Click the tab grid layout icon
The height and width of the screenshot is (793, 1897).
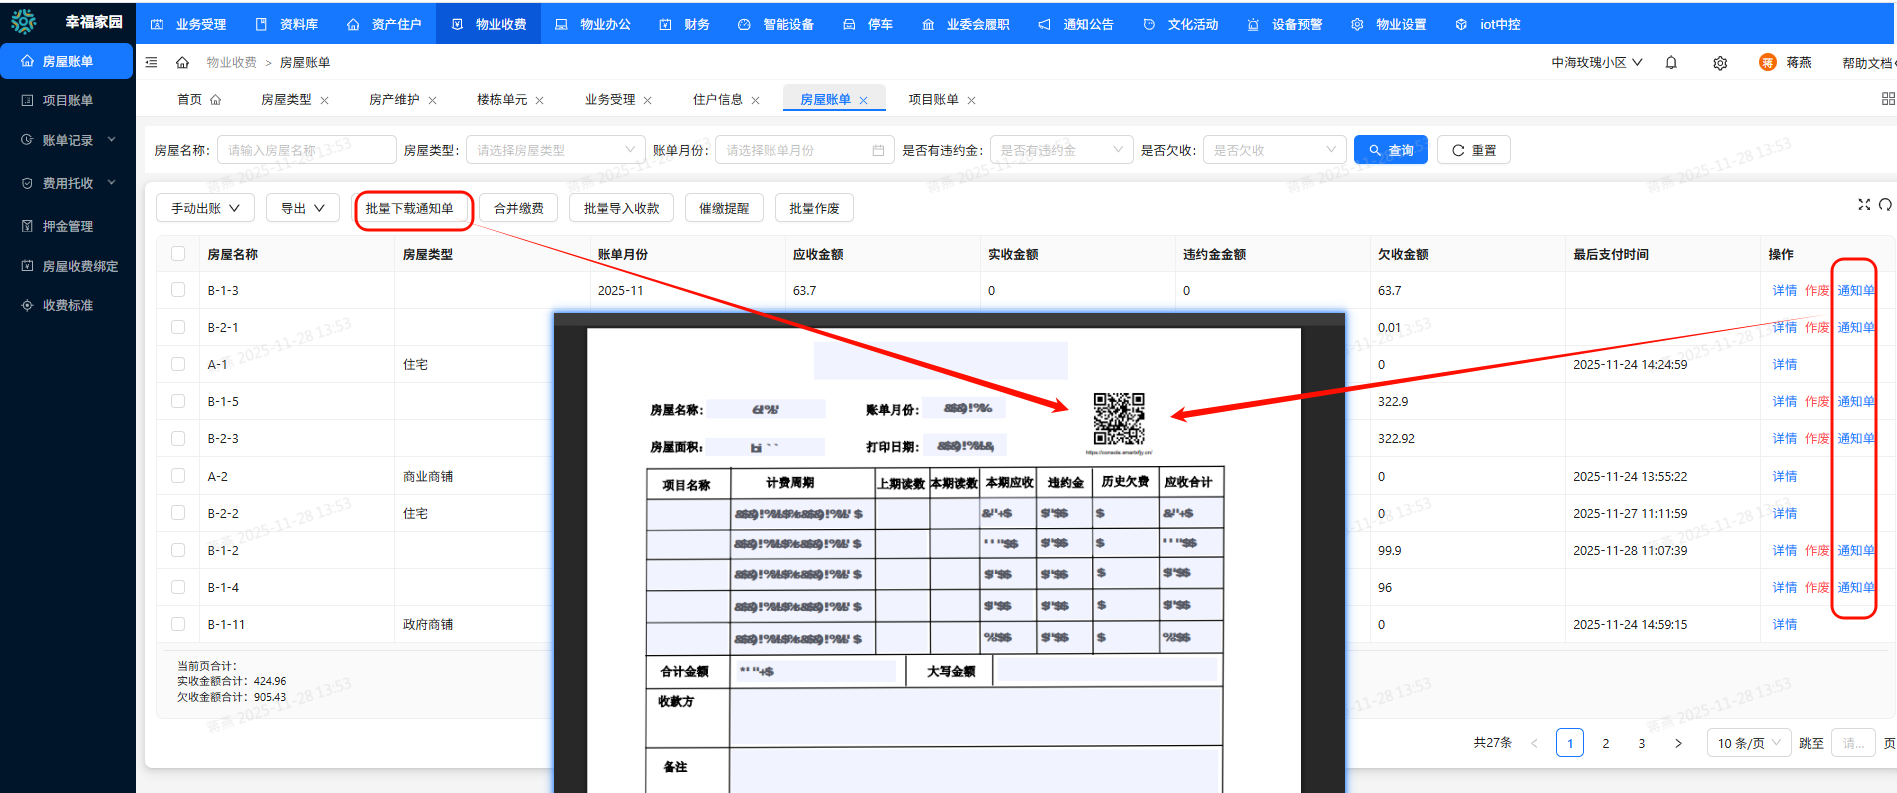coord(1888,99)
